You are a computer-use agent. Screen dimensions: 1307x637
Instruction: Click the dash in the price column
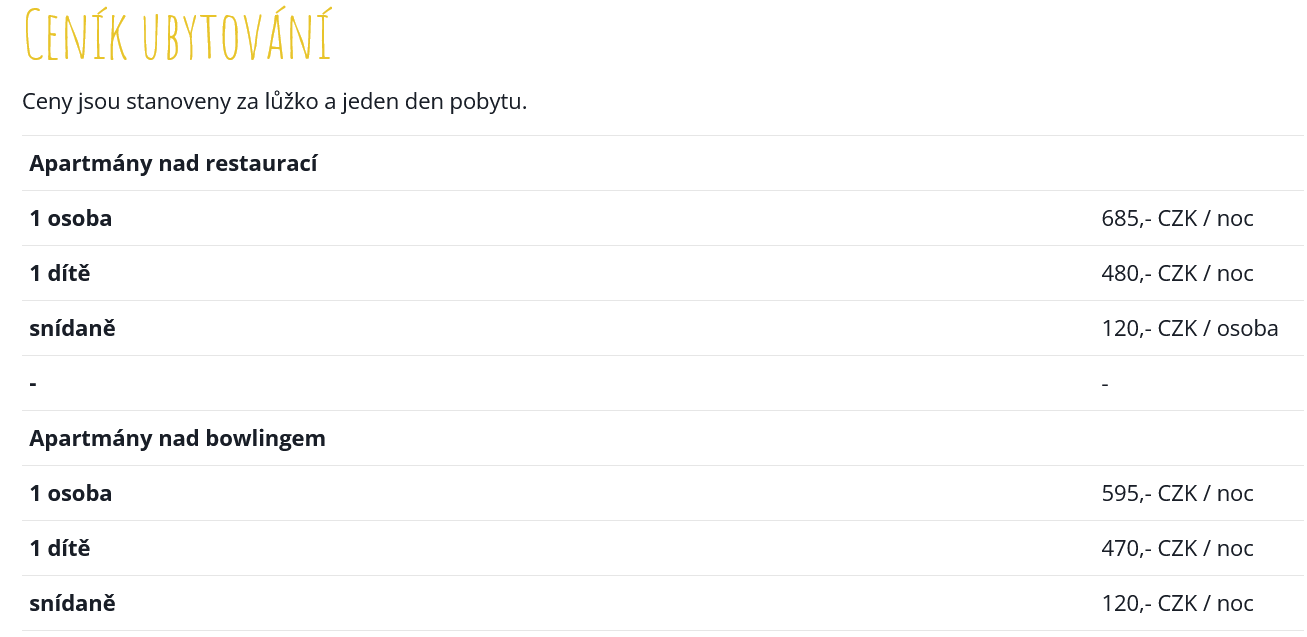[x=1105, y=384]
